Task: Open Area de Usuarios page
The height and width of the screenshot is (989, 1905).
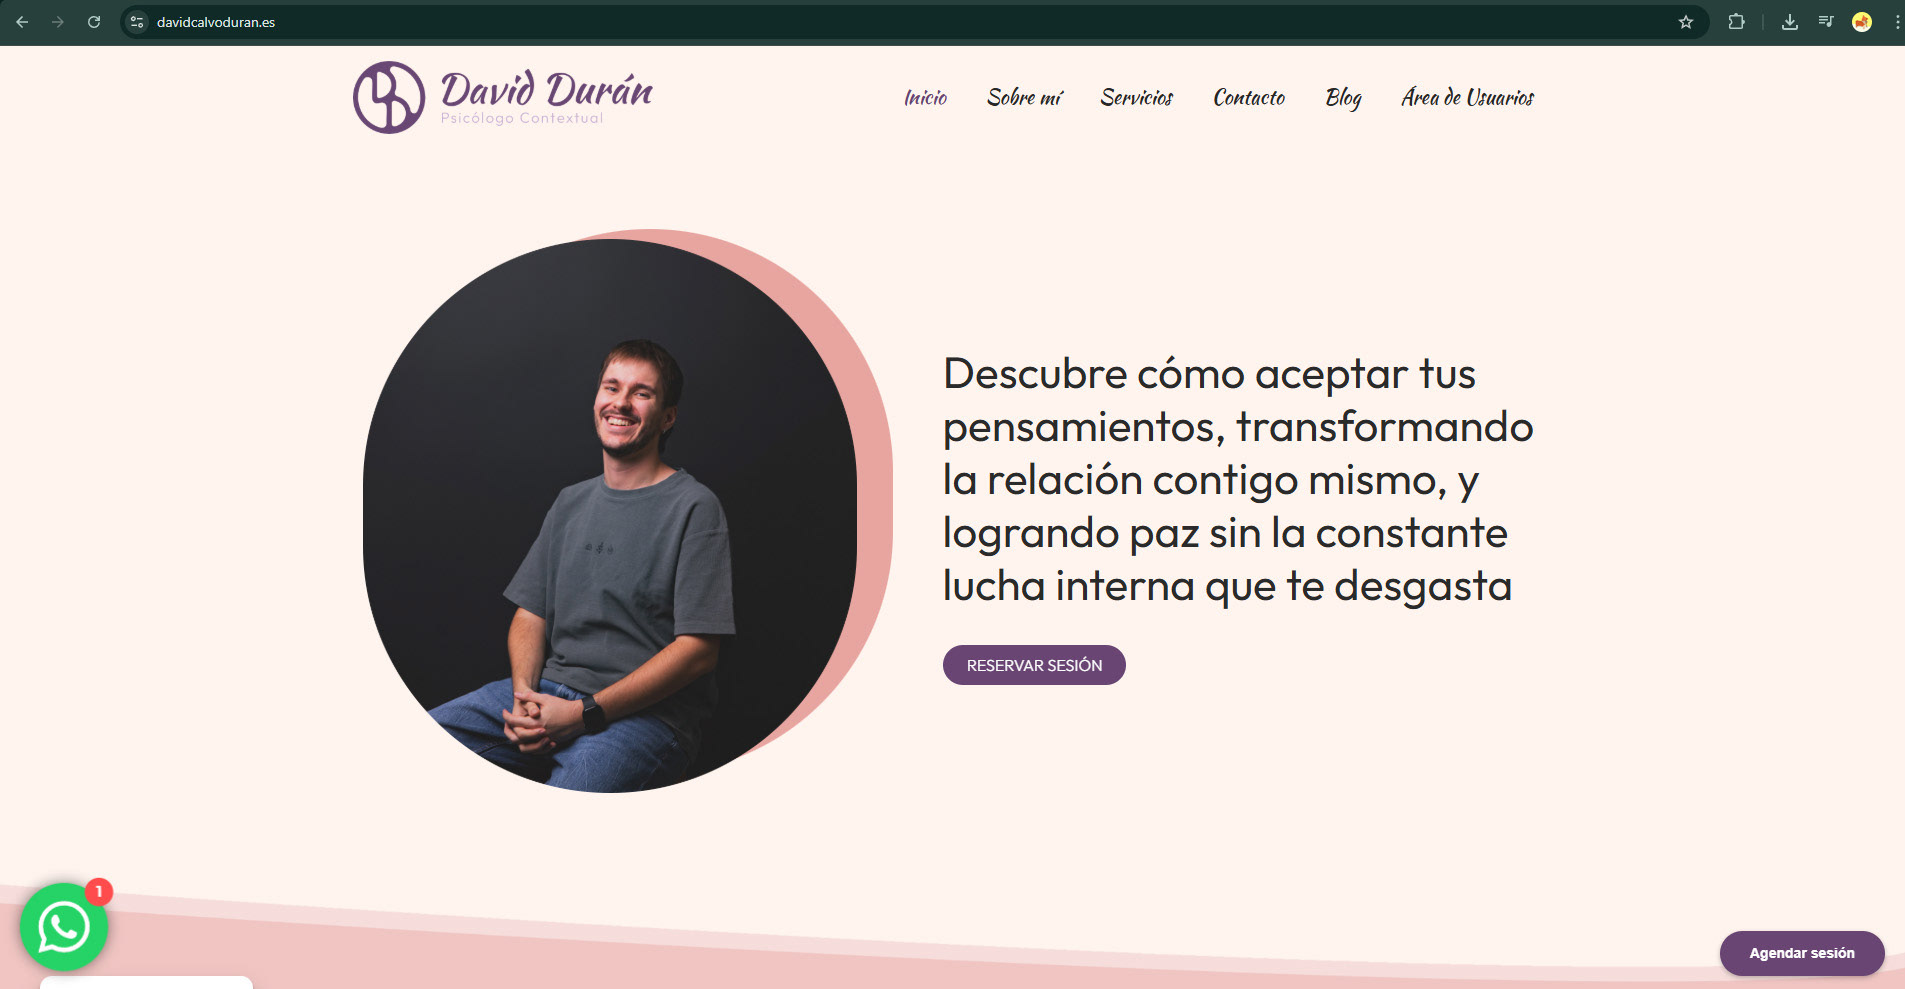Action: (x=1468, y=98)
